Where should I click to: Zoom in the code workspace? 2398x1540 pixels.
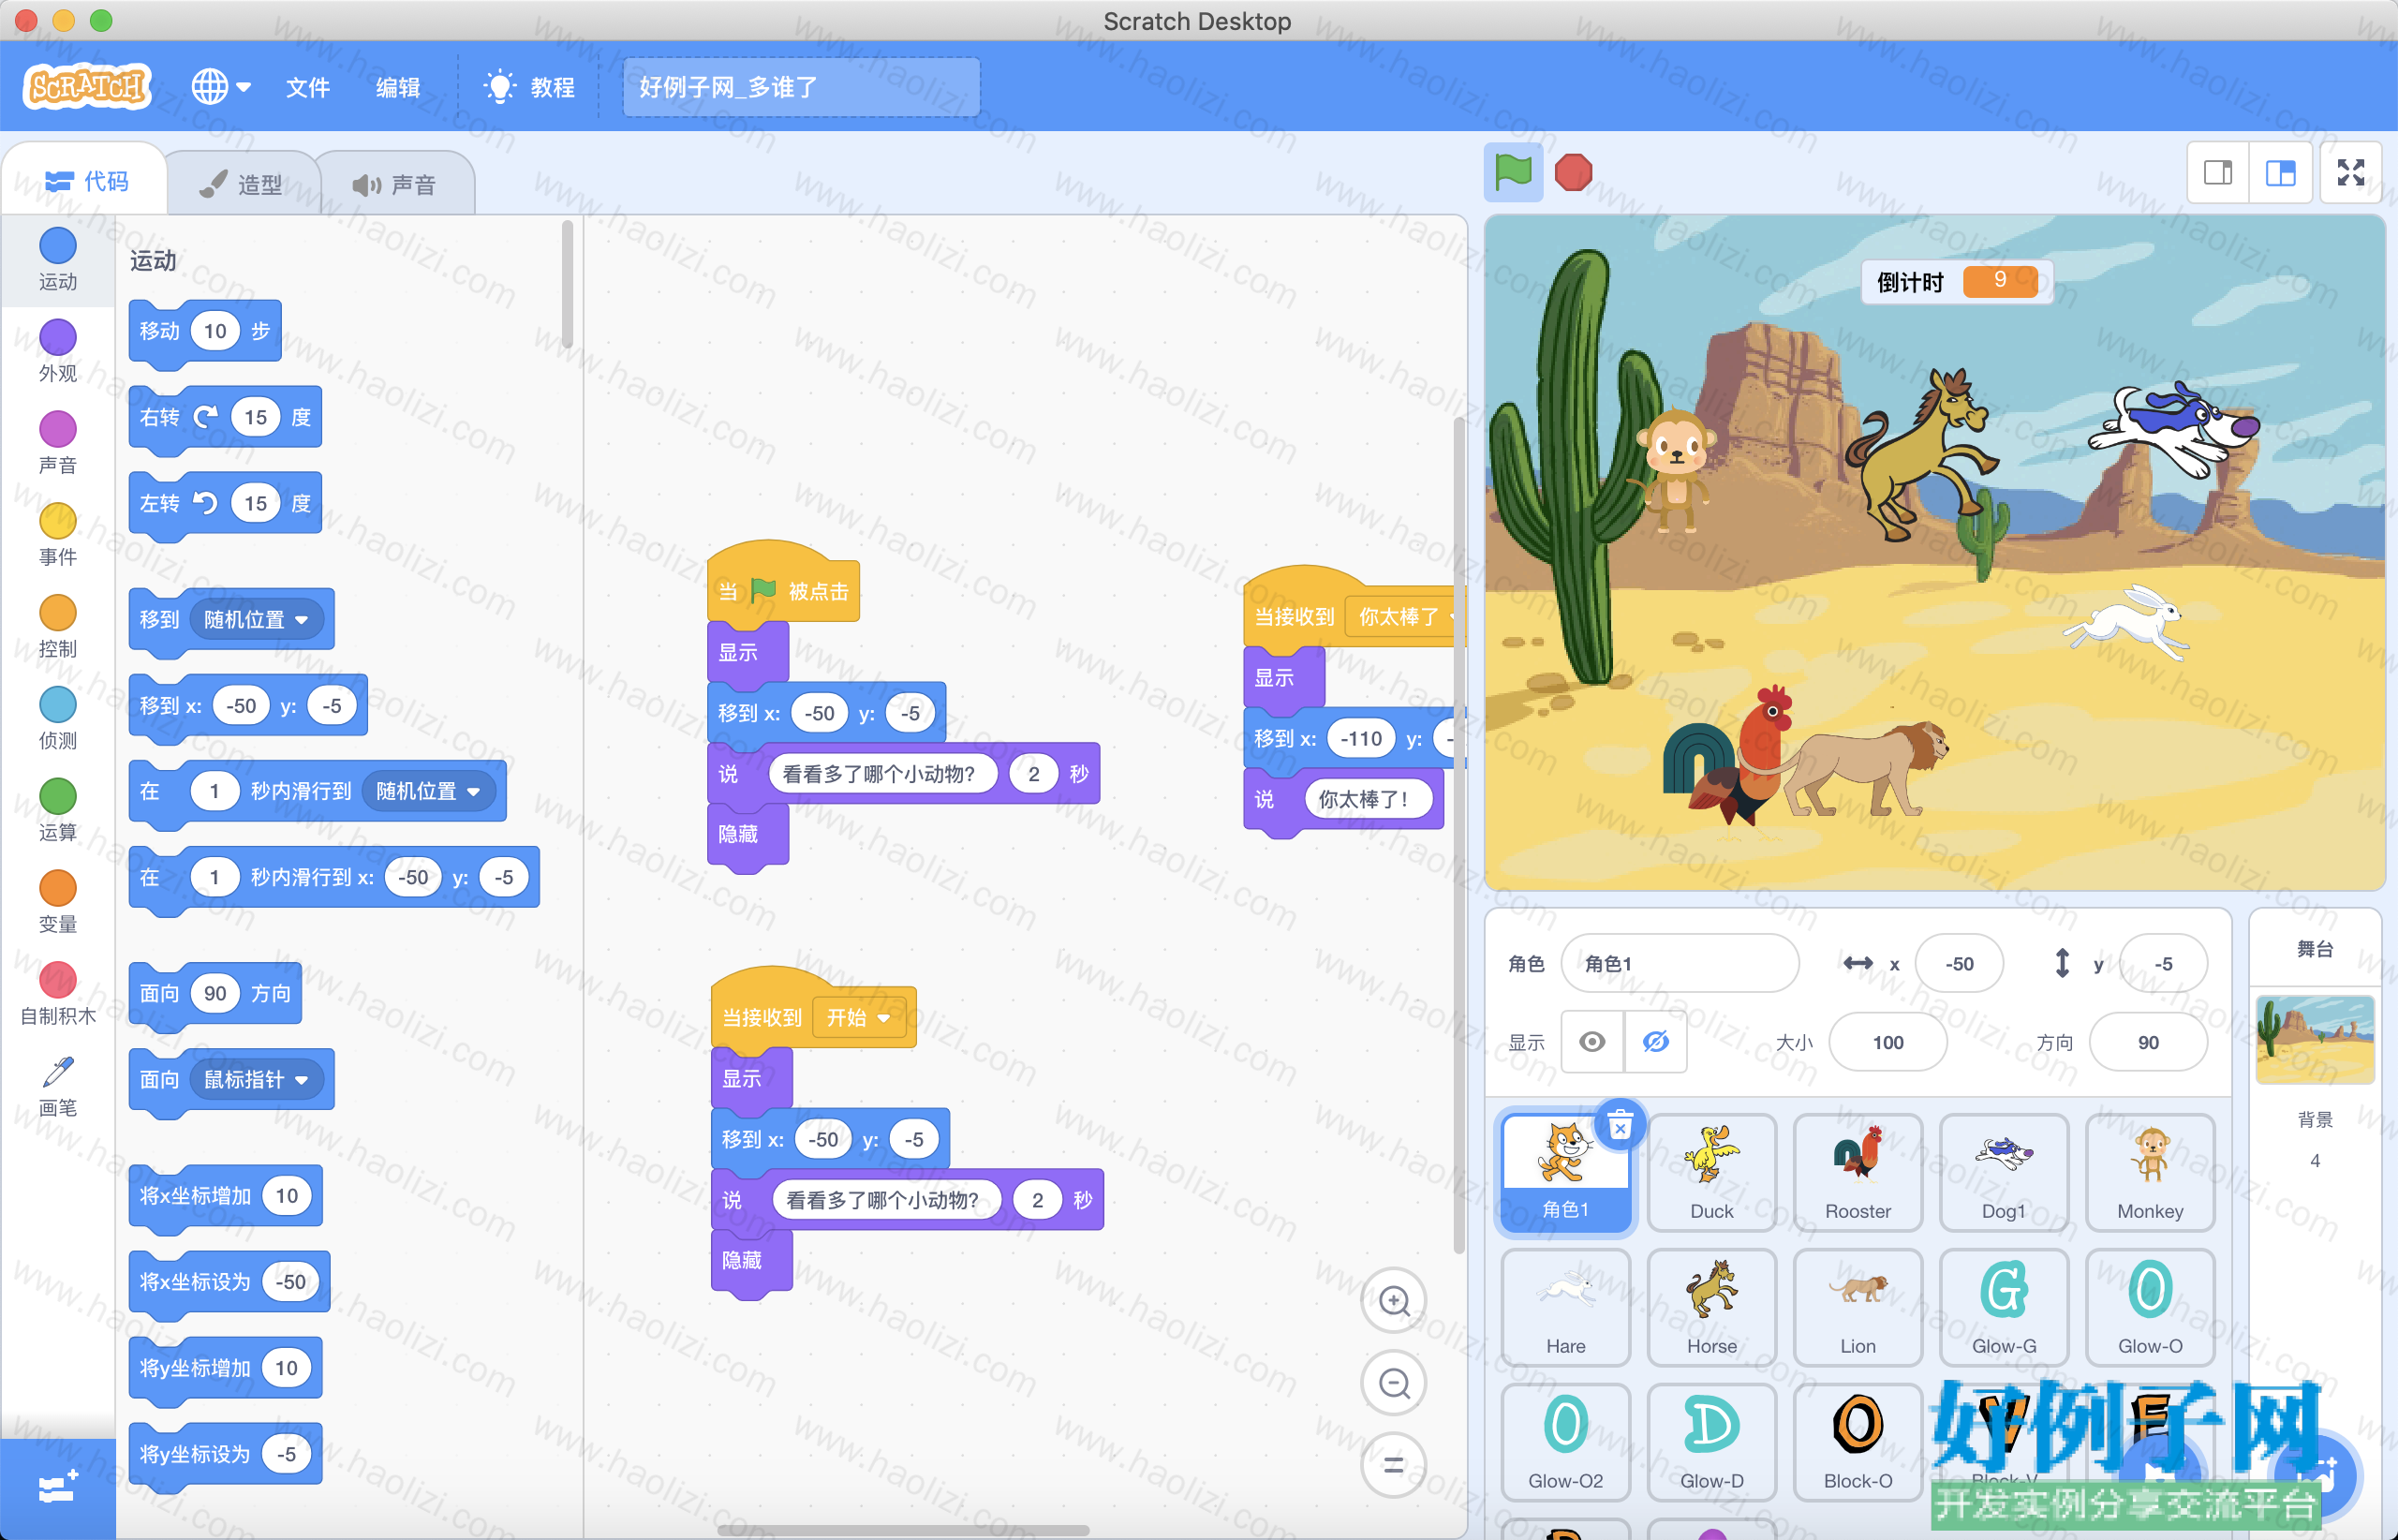pyautogui.click(x=1394, y=1300)
